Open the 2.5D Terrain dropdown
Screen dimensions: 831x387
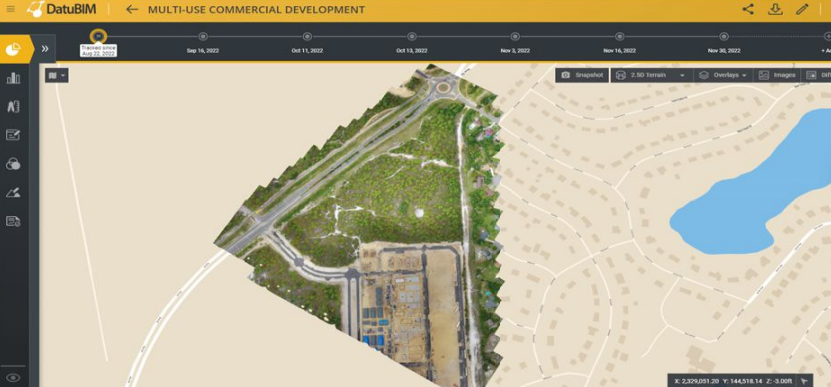(651, 75)
